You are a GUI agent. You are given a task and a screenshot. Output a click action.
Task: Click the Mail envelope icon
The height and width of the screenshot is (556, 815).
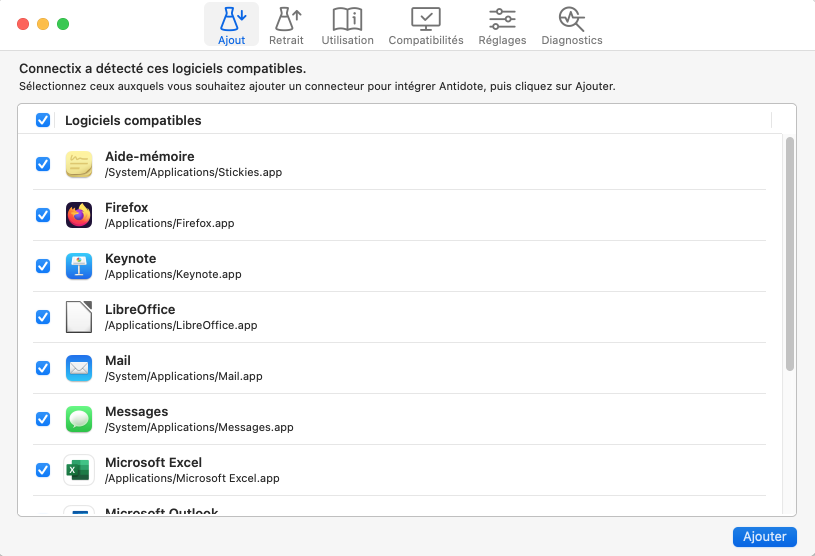(x=79, y=368)
